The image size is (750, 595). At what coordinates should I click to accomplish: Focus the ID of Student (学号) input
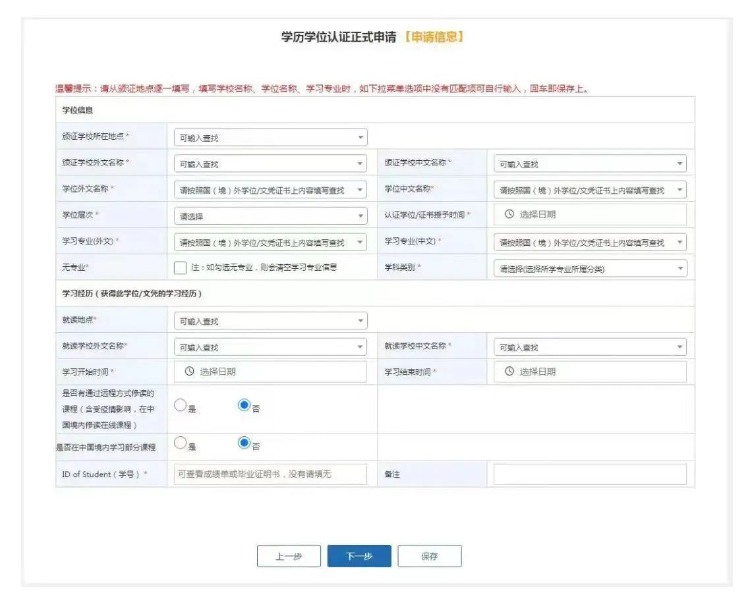[x=270, y=474]
